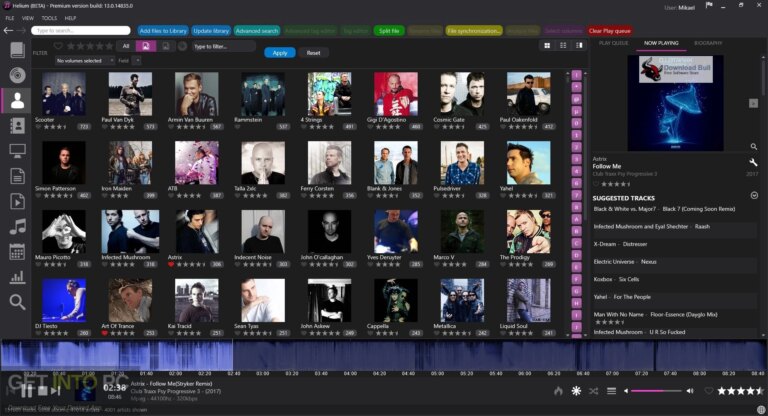Toggle favorite heart for current track in player
Viewport: 768px width, 416px height.
pos(708,390)
